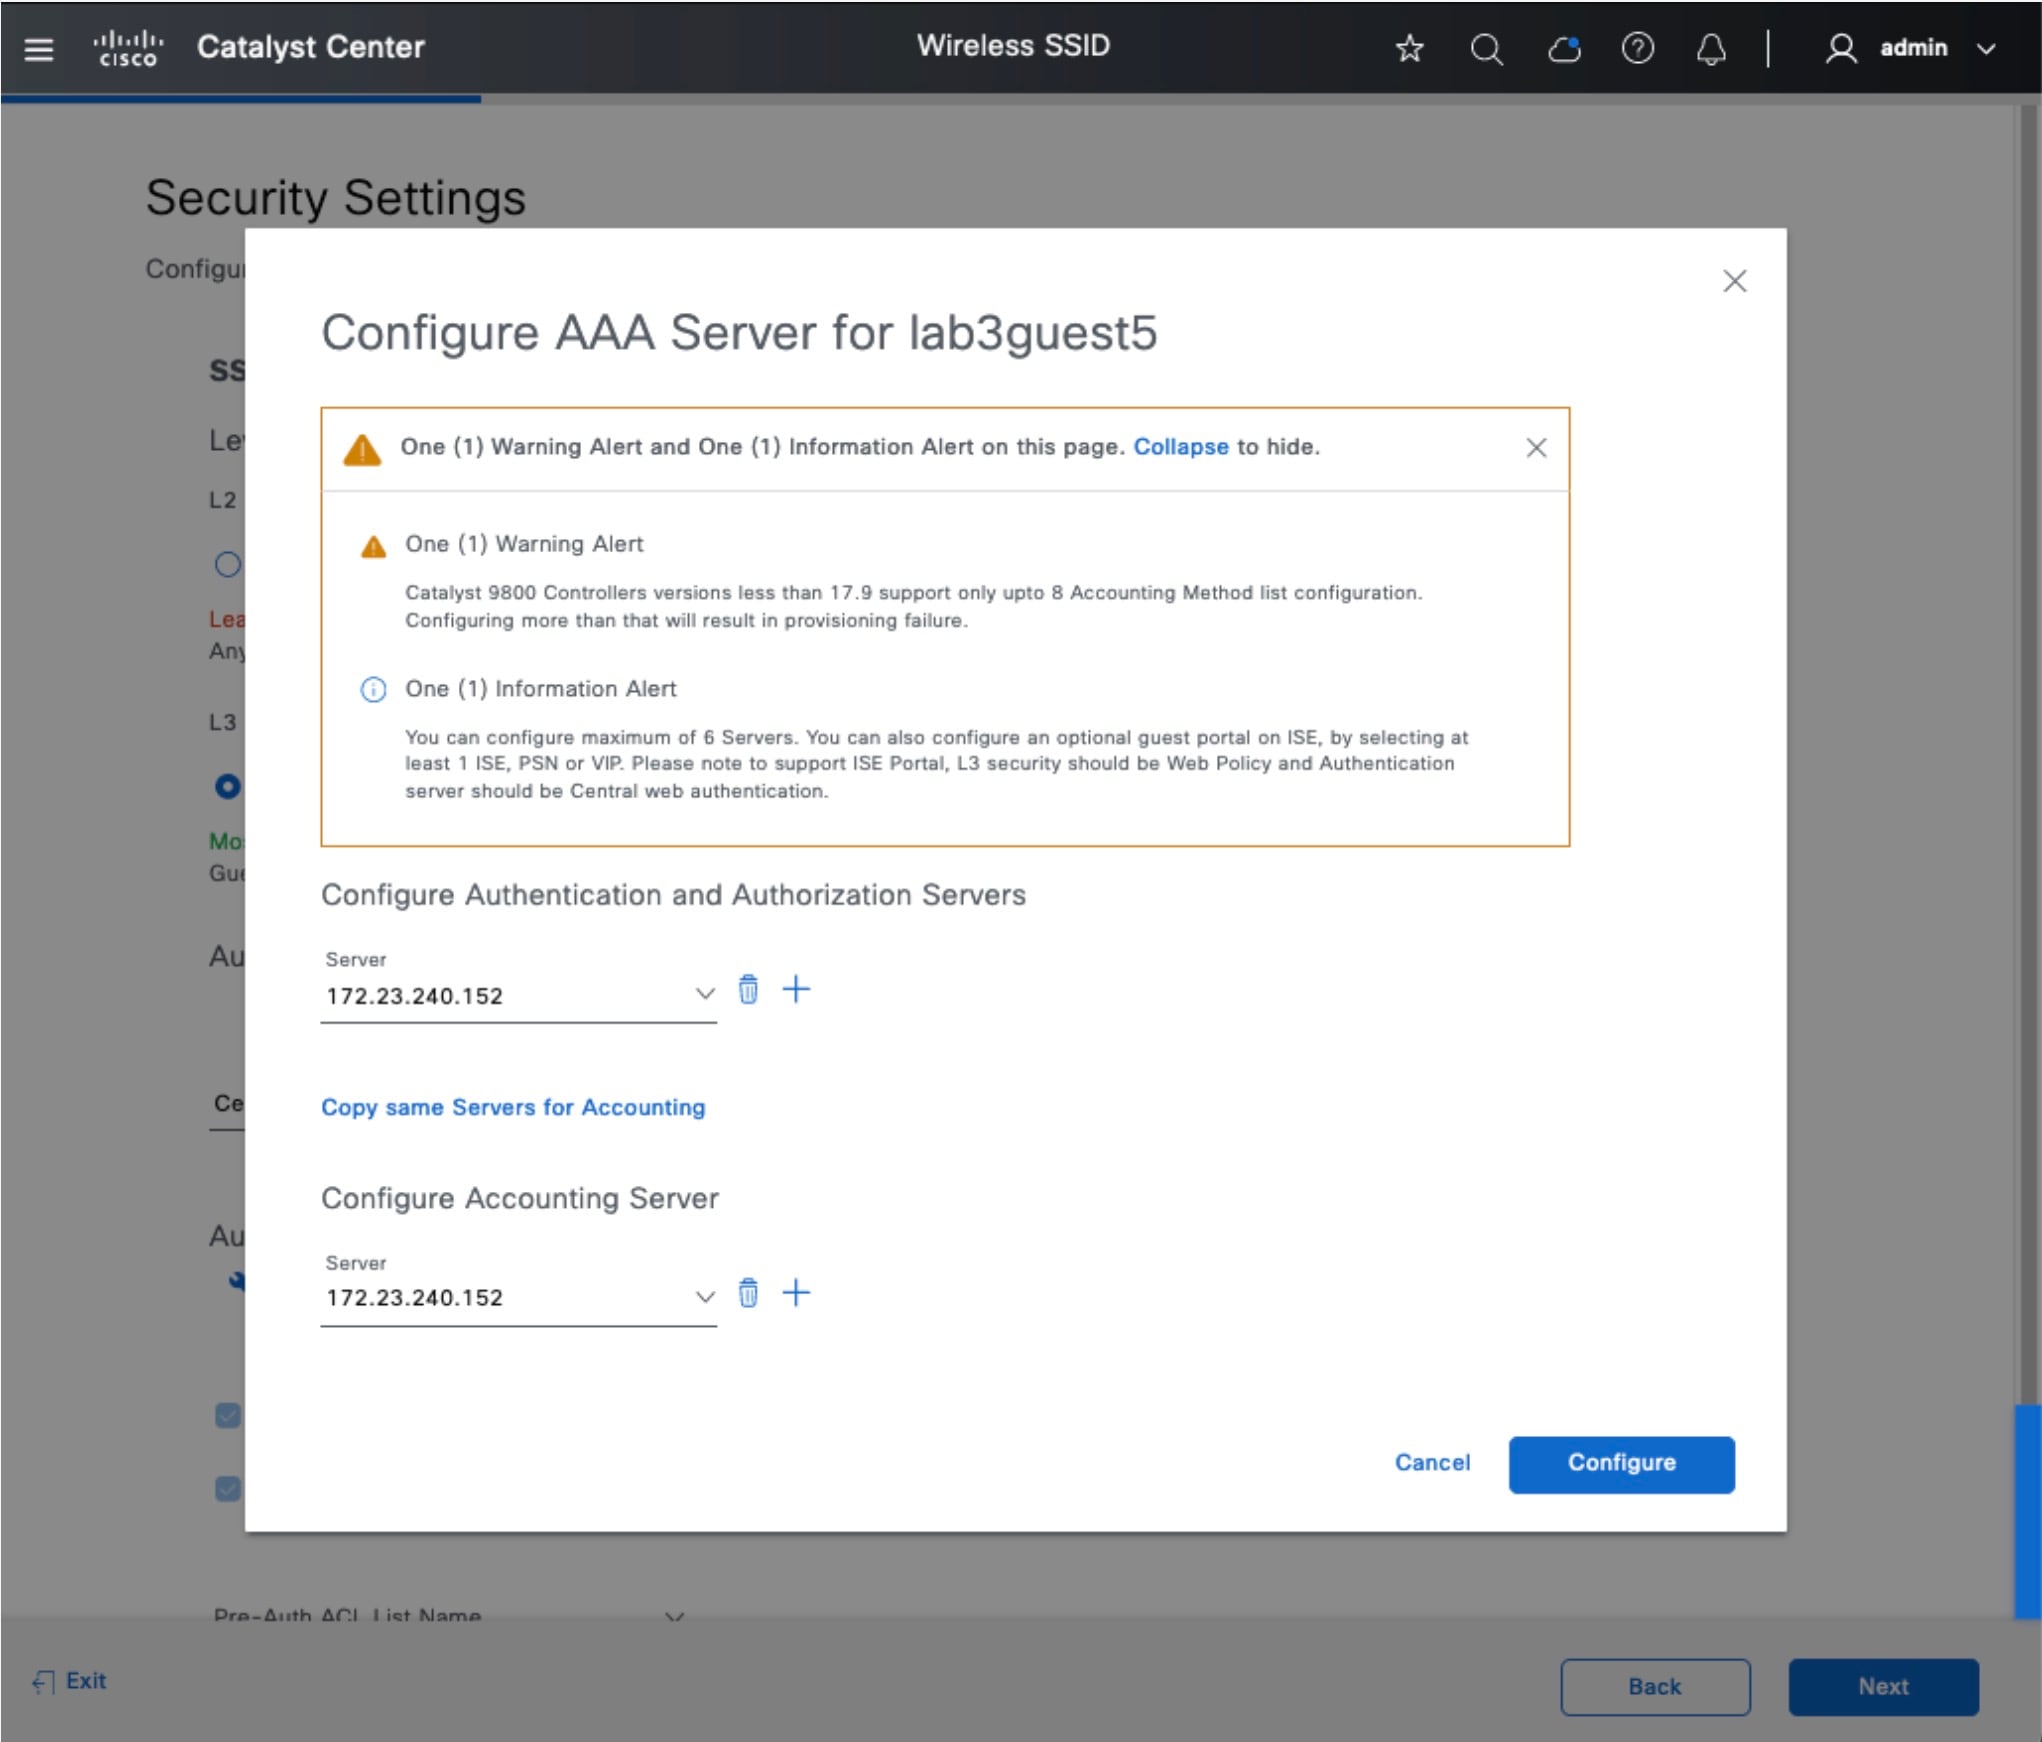This screenshot has width=2042, height=1742.
Task: Open the admin user menu
Action: coord(1910,48)
